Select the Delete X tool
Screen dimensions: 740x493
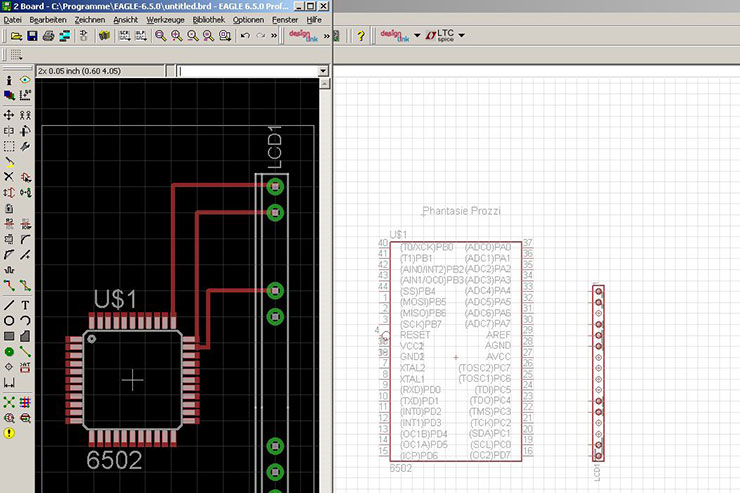coord(9,177)
